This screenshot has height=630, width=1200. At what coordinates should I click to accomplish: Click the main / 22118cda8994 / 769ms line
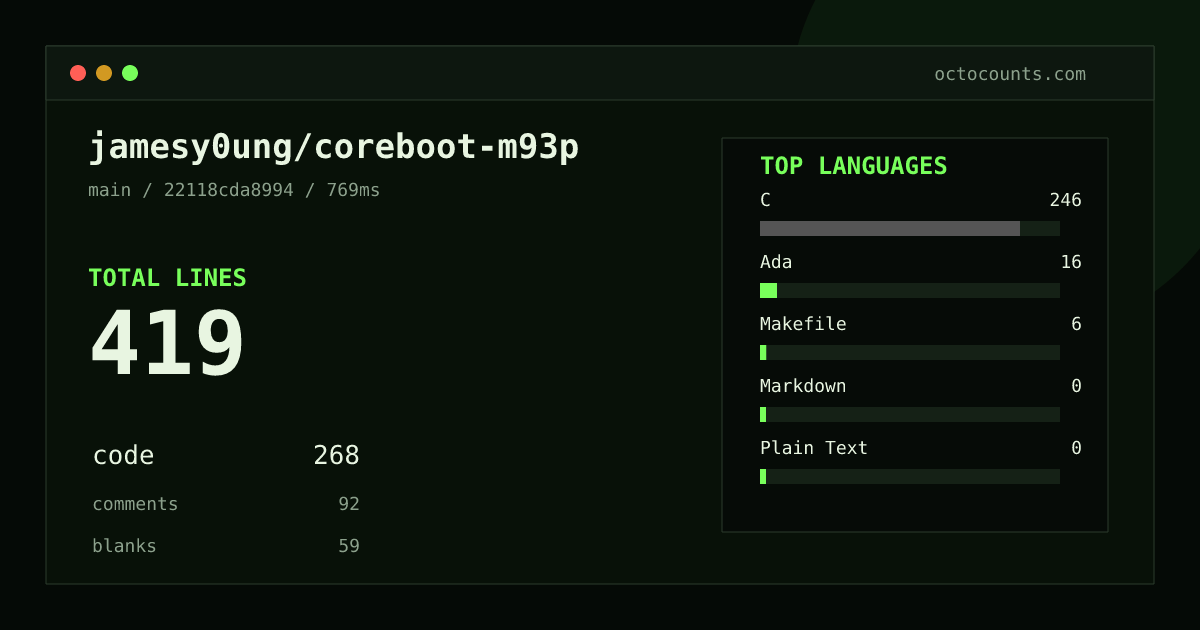[x=234, y=190]
